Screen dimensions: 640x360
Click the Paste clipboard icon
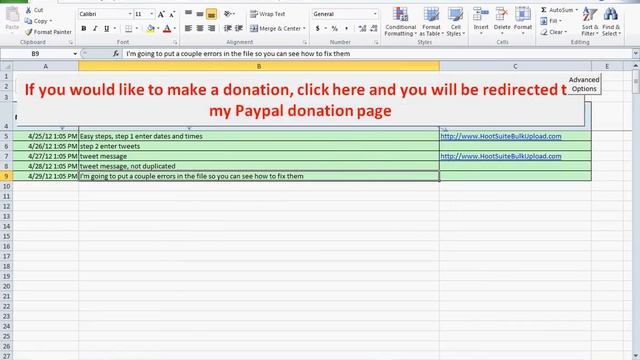(x=12, y=16)
